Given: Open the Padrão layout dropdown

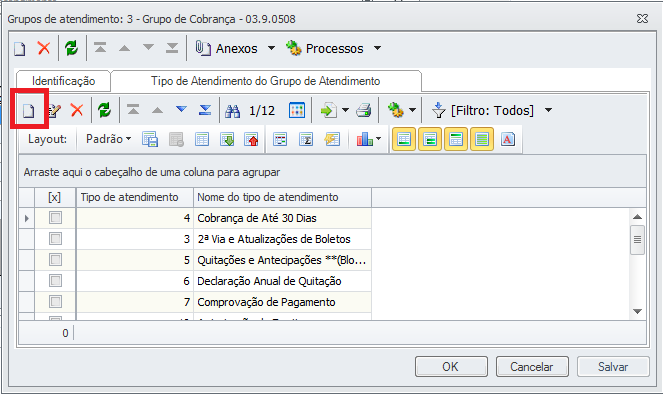Looking at the screenshot, I should 108,139.
